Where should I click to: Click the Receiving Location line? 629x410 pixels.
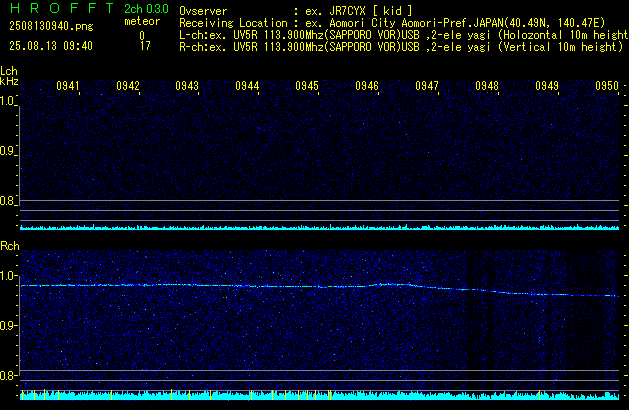point(392,23)
